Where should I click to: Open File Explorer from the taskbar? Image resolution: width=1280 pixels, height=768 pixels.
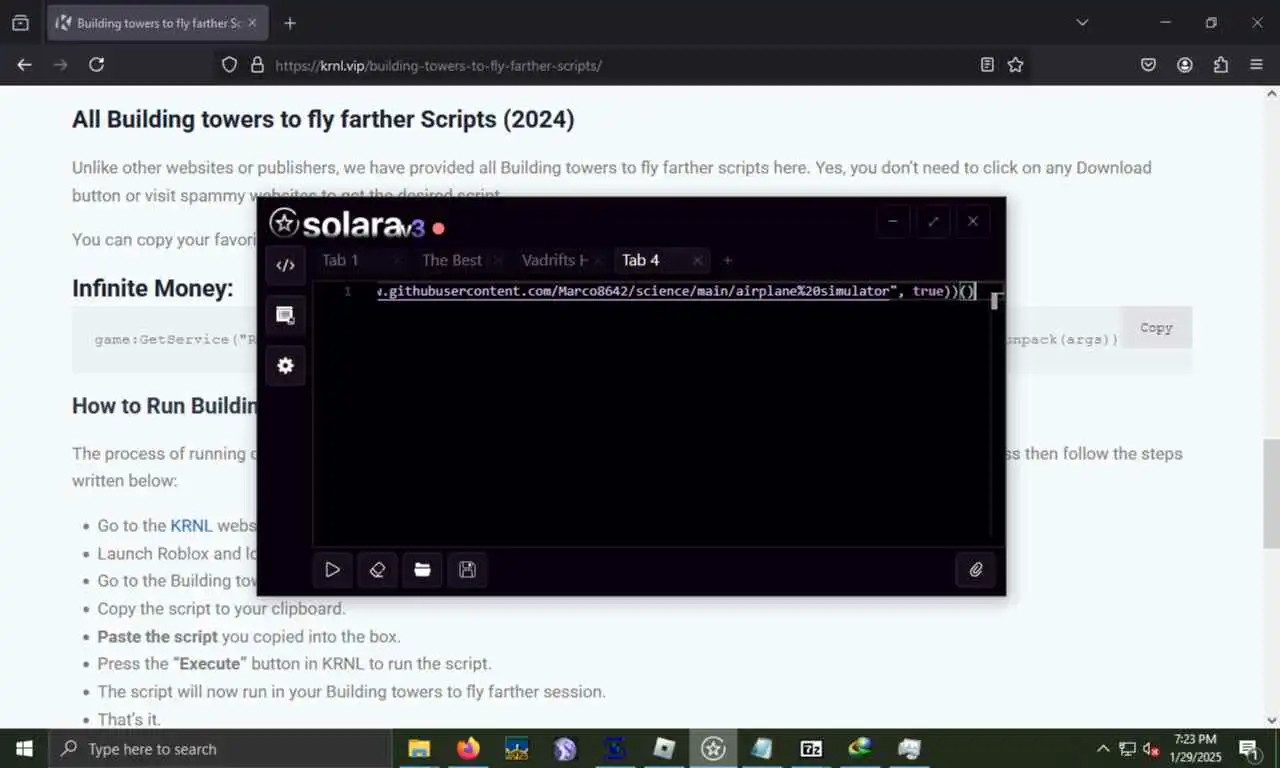419,748
